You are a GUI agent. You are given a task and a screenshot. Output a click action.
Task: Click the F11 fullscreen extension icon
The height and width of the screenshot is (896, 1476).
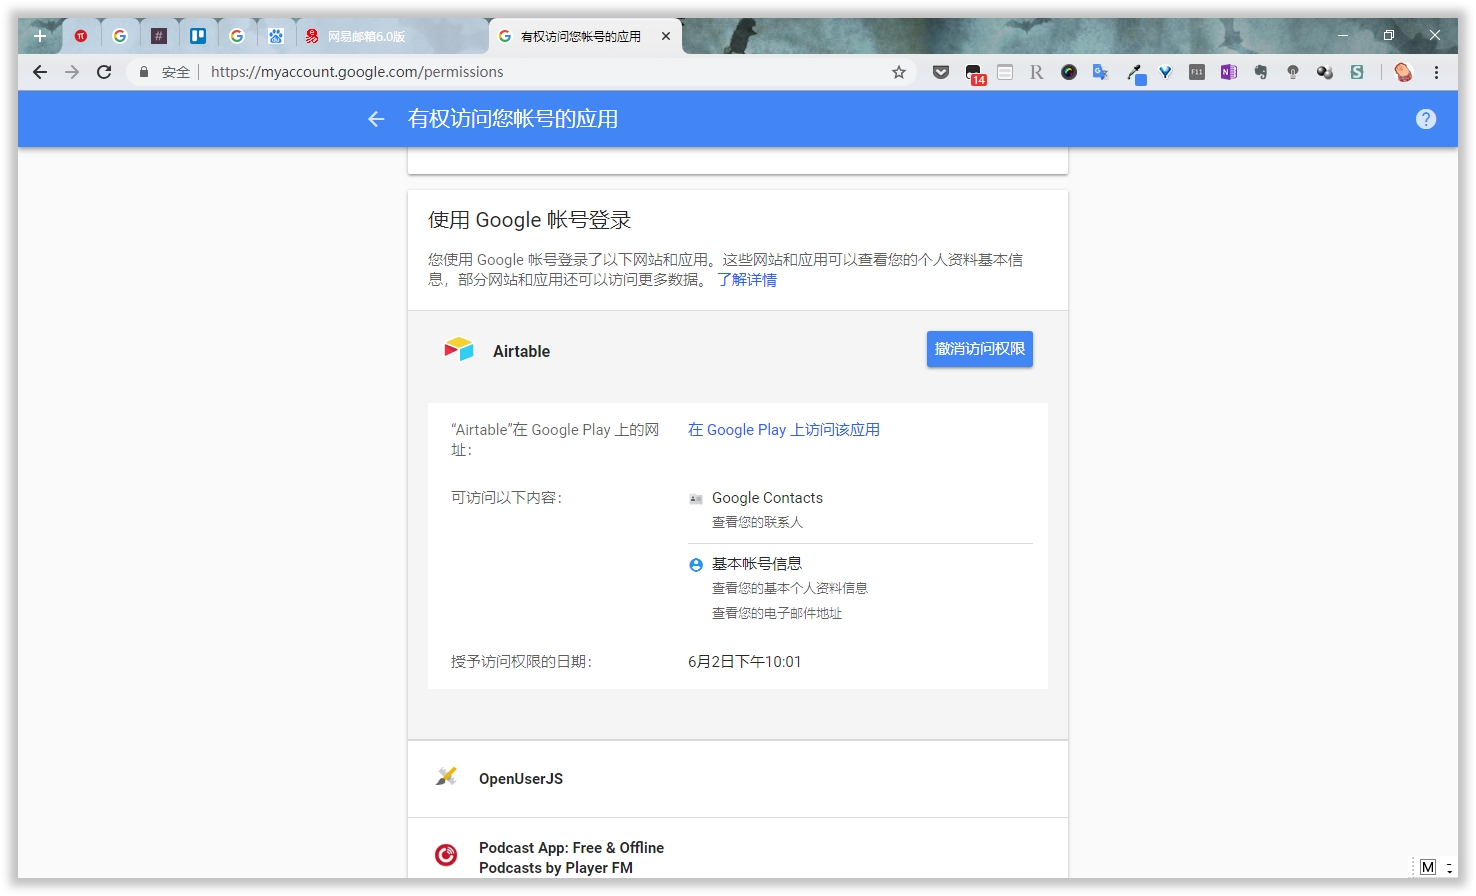tap(1196, 71)
